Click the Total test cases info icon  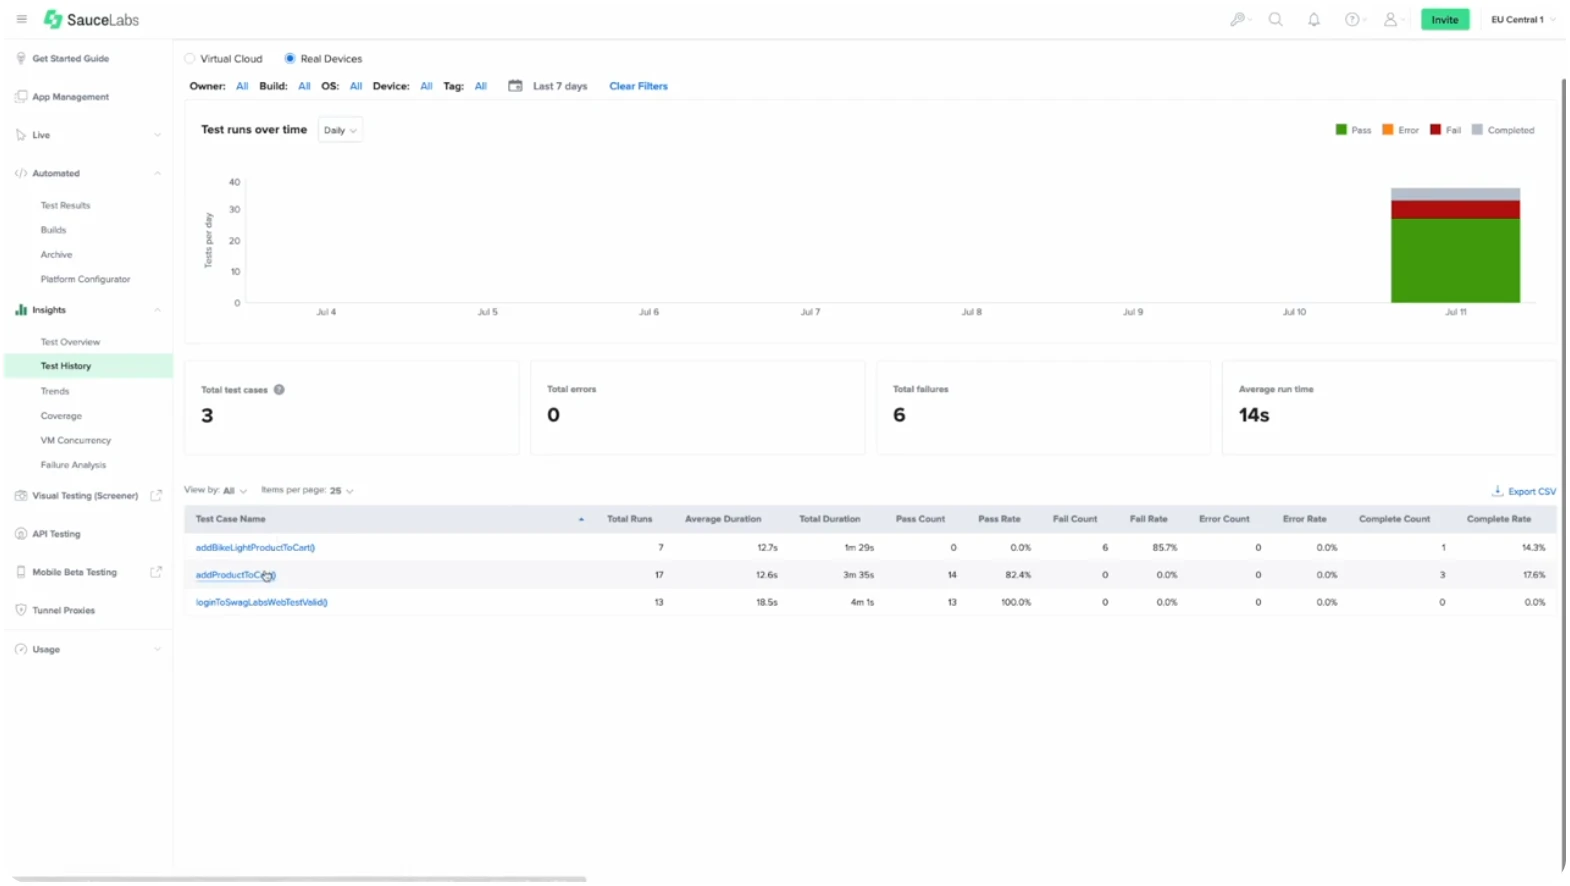[279, 390]
